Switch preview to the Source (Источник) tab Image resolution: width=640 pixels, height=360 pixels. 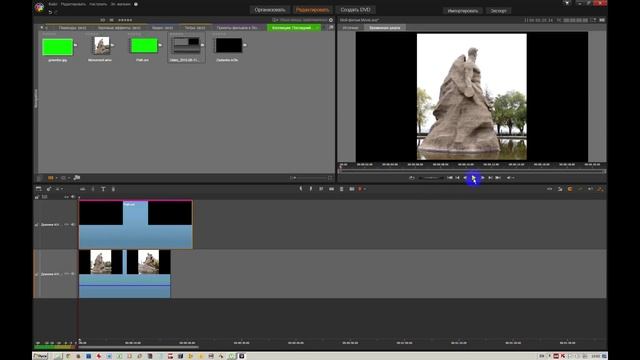point(350,28)
